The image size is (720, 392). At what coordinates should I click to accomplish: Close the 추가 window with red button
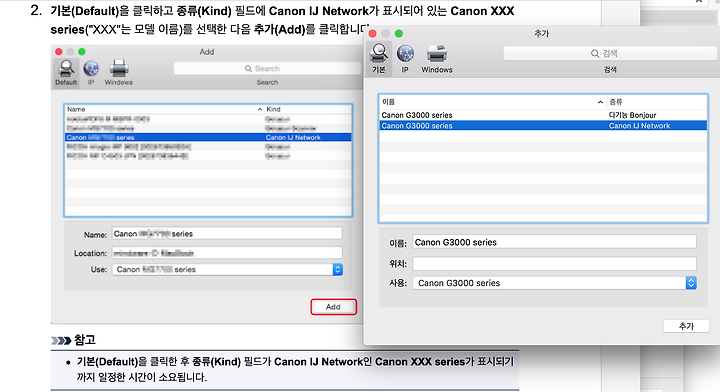[373, 34]
